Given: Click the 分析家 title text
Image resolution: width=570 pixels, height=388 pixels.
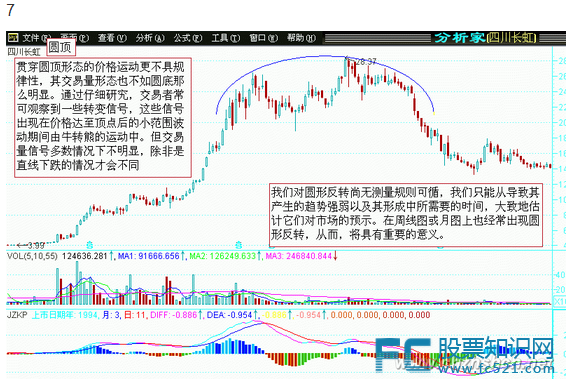Looking at the screenshot, I should (459, 38).
